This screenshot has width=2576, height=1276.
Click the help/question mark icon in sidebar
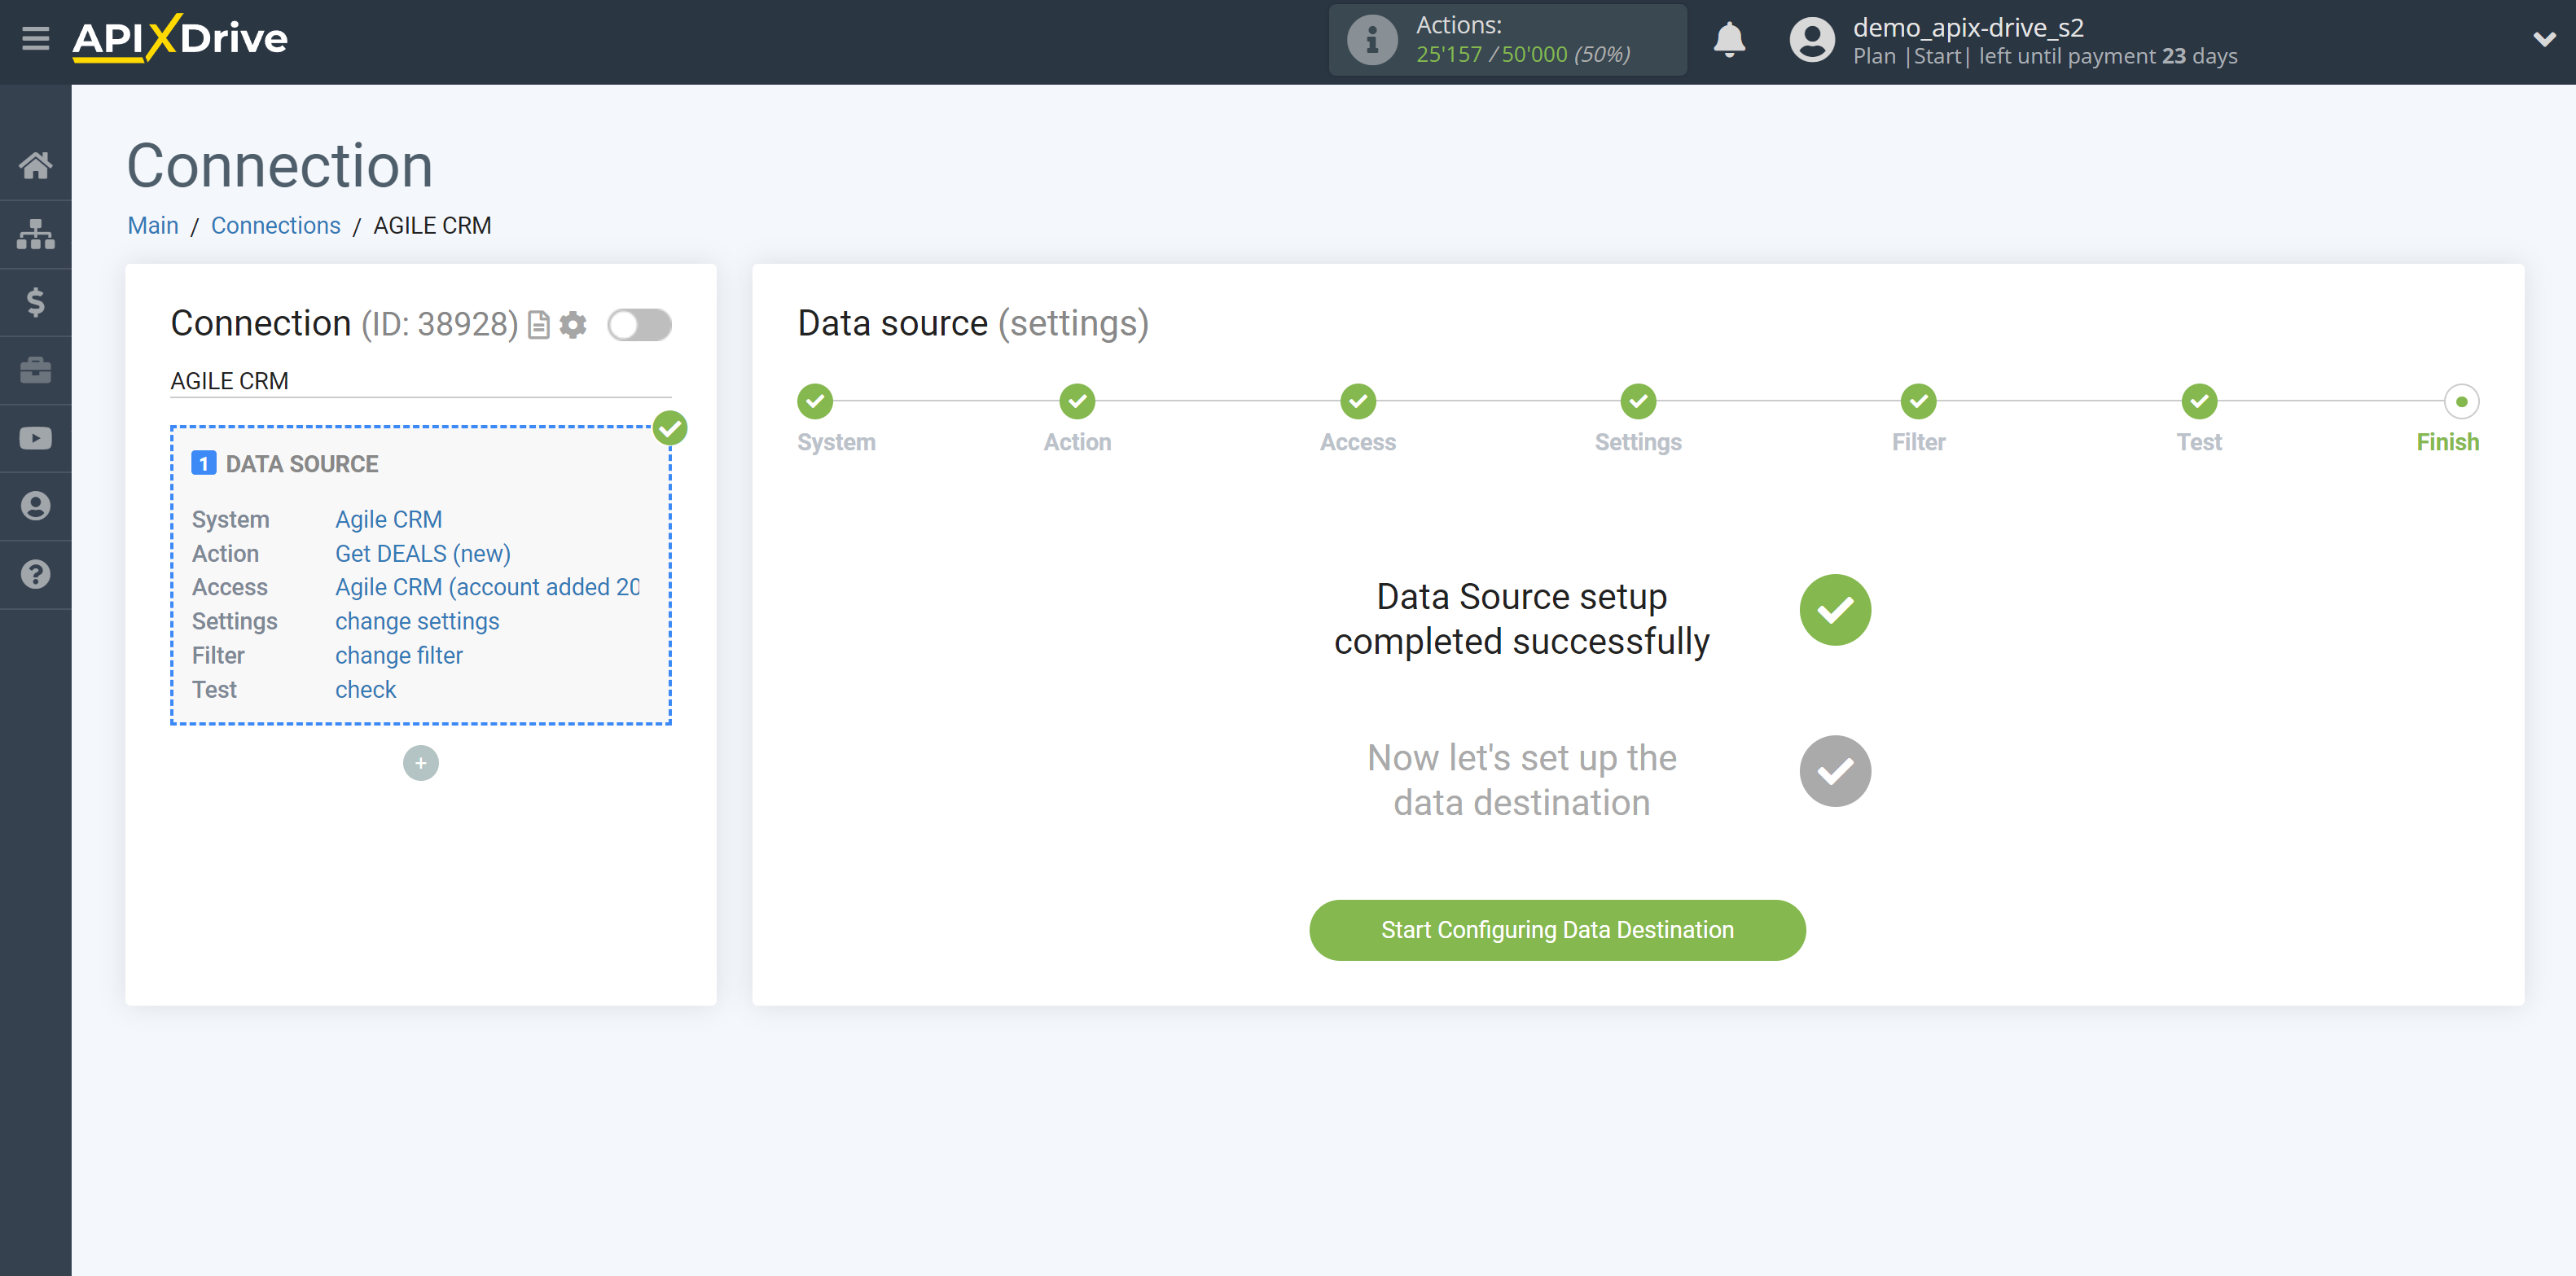pyautogui.click(x=36, y=573)
